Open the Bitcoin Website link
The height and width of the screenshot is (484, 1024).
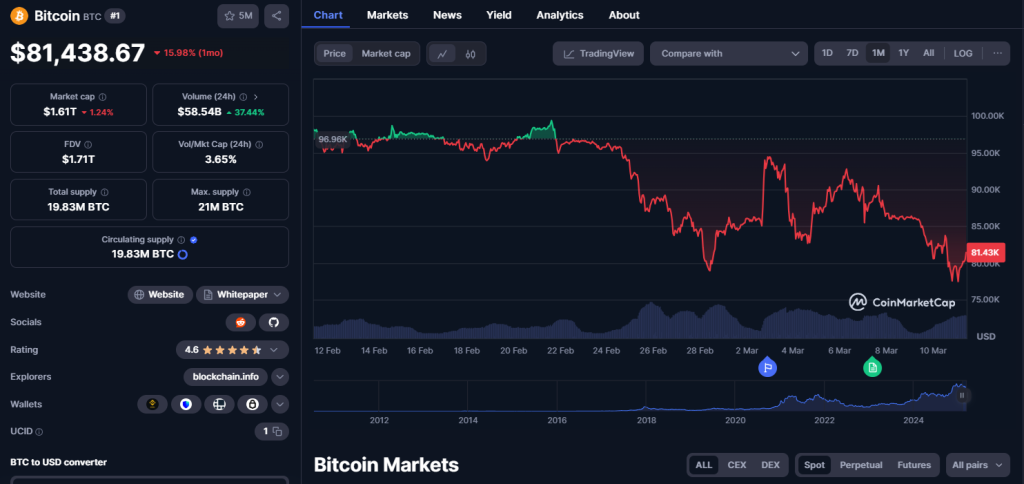tap(160, 295)
